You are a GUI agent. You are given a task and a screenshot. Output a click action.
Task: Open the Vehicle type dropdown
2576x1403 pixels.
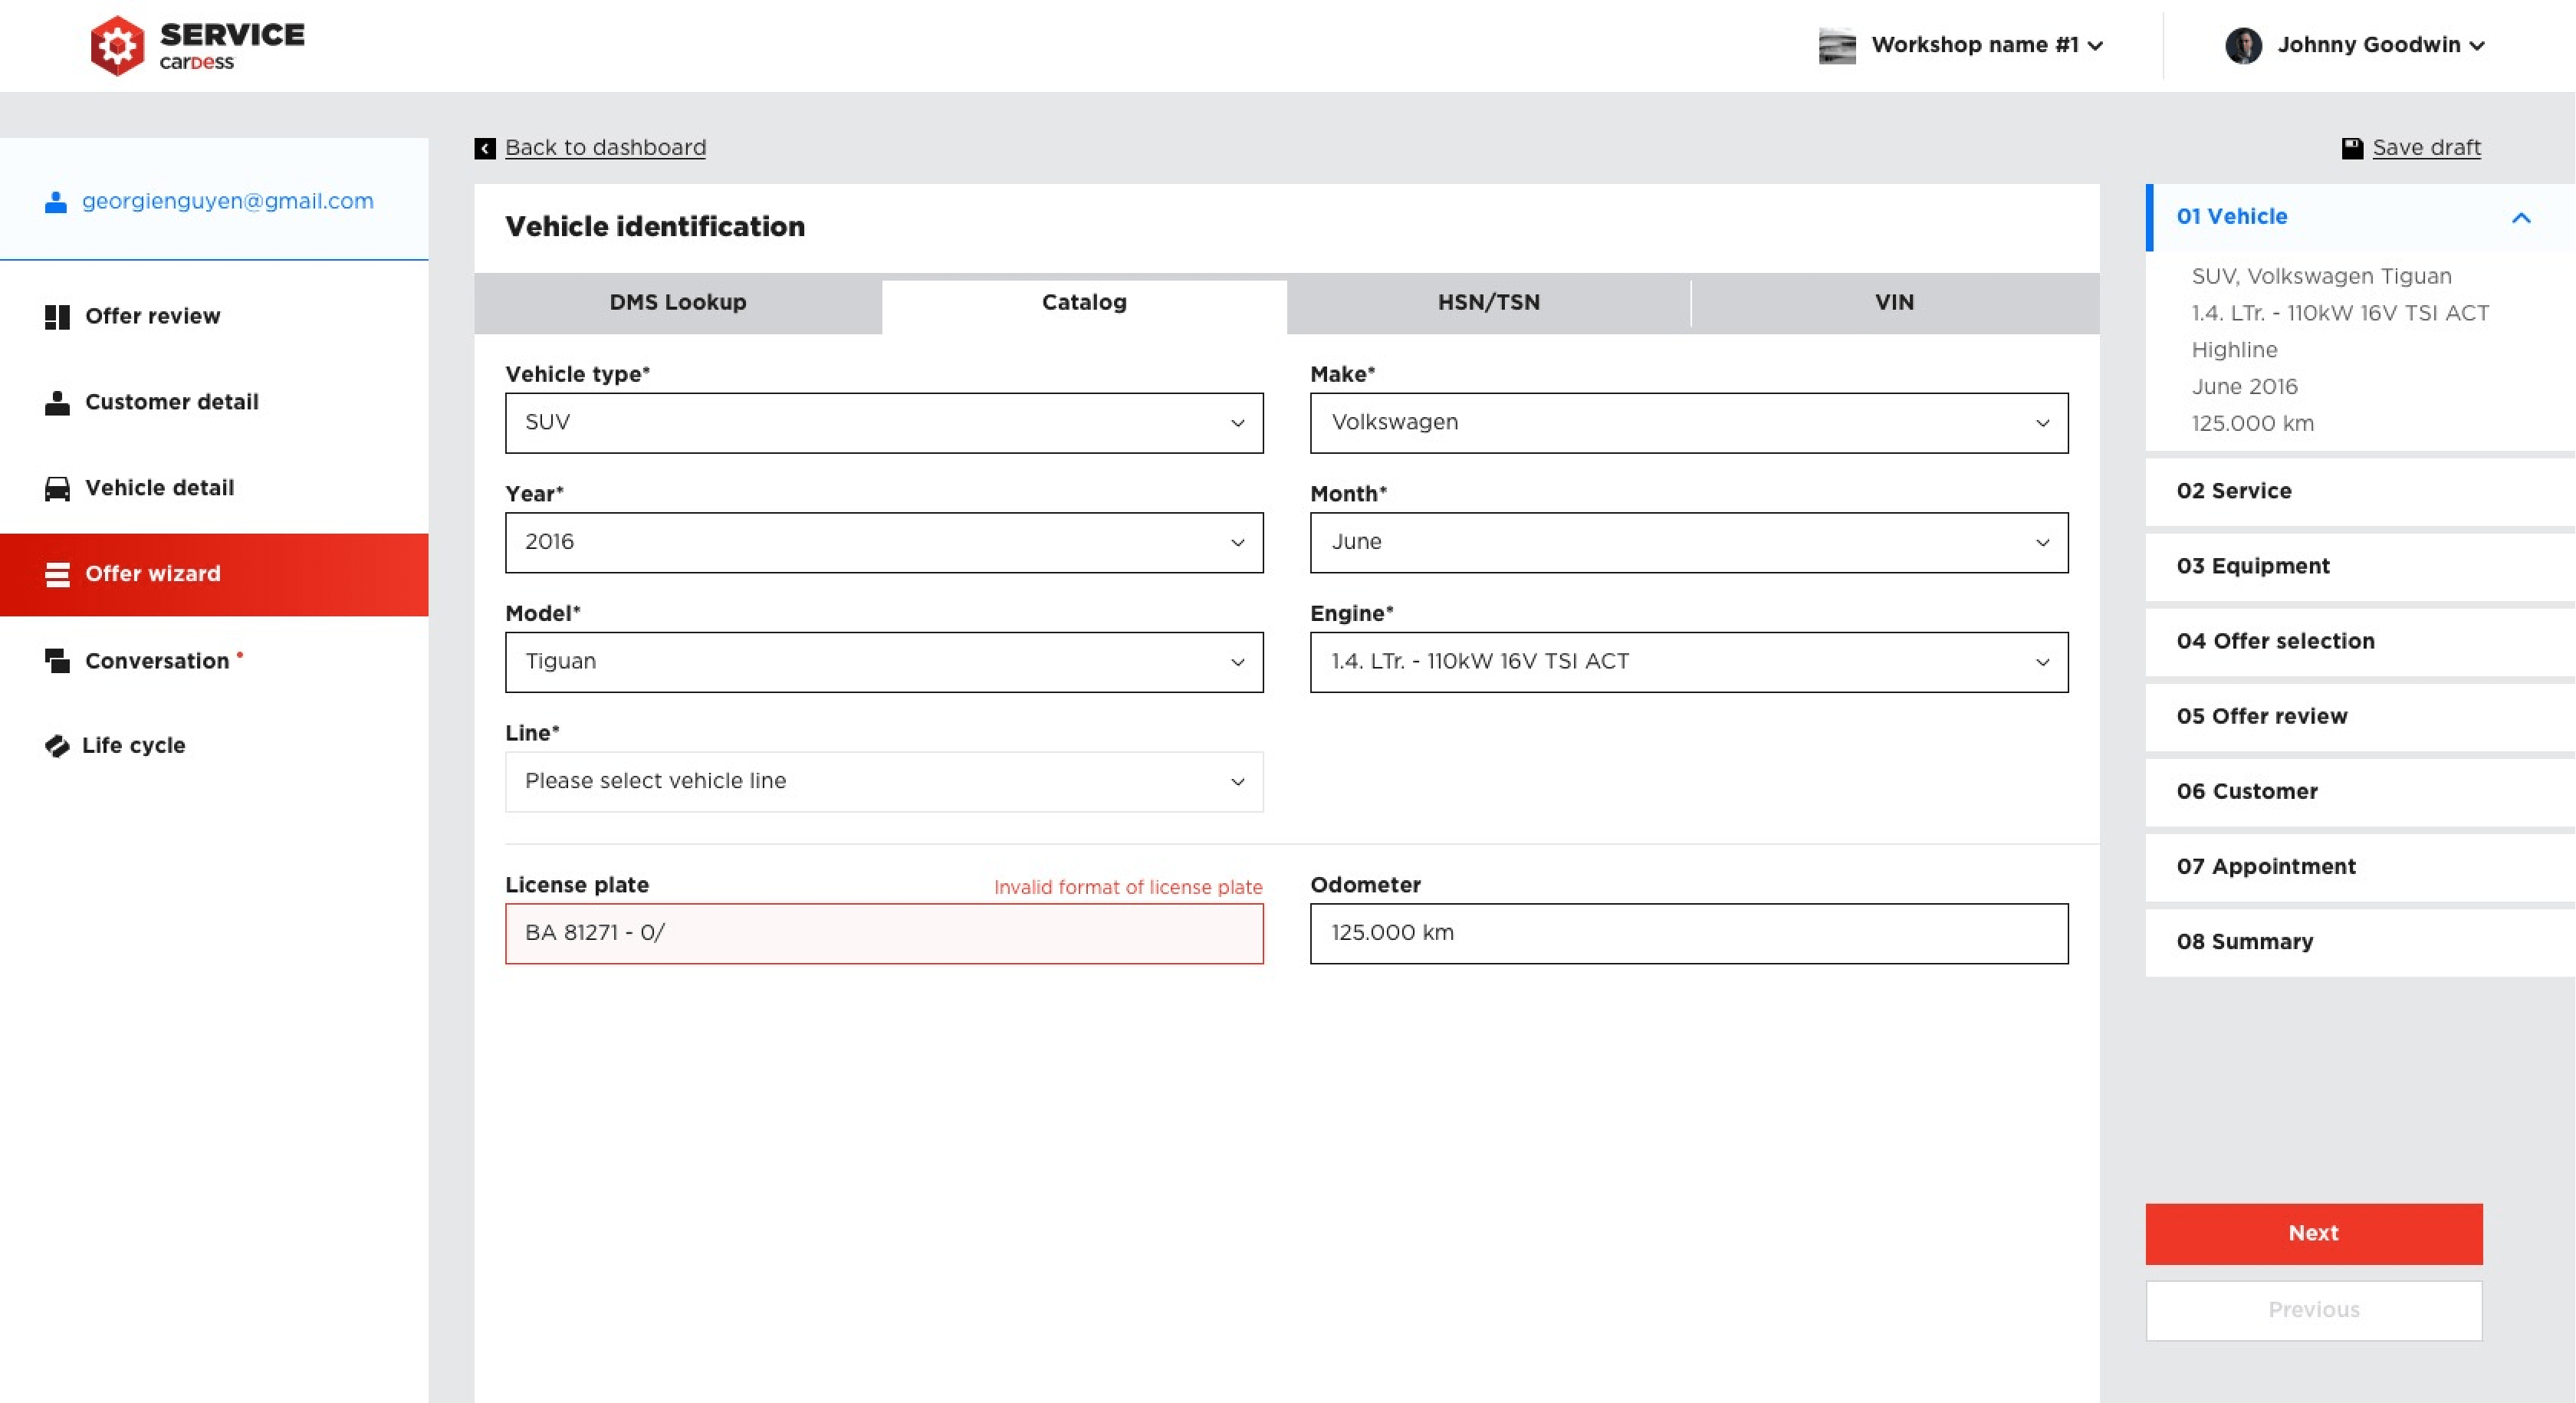point(884,423)
